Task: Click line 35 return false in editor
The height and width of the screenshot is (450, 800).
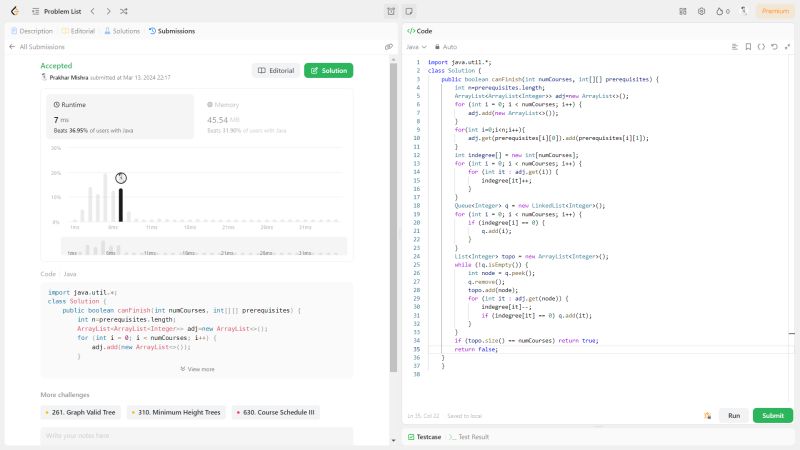Action: coord(476,349)
